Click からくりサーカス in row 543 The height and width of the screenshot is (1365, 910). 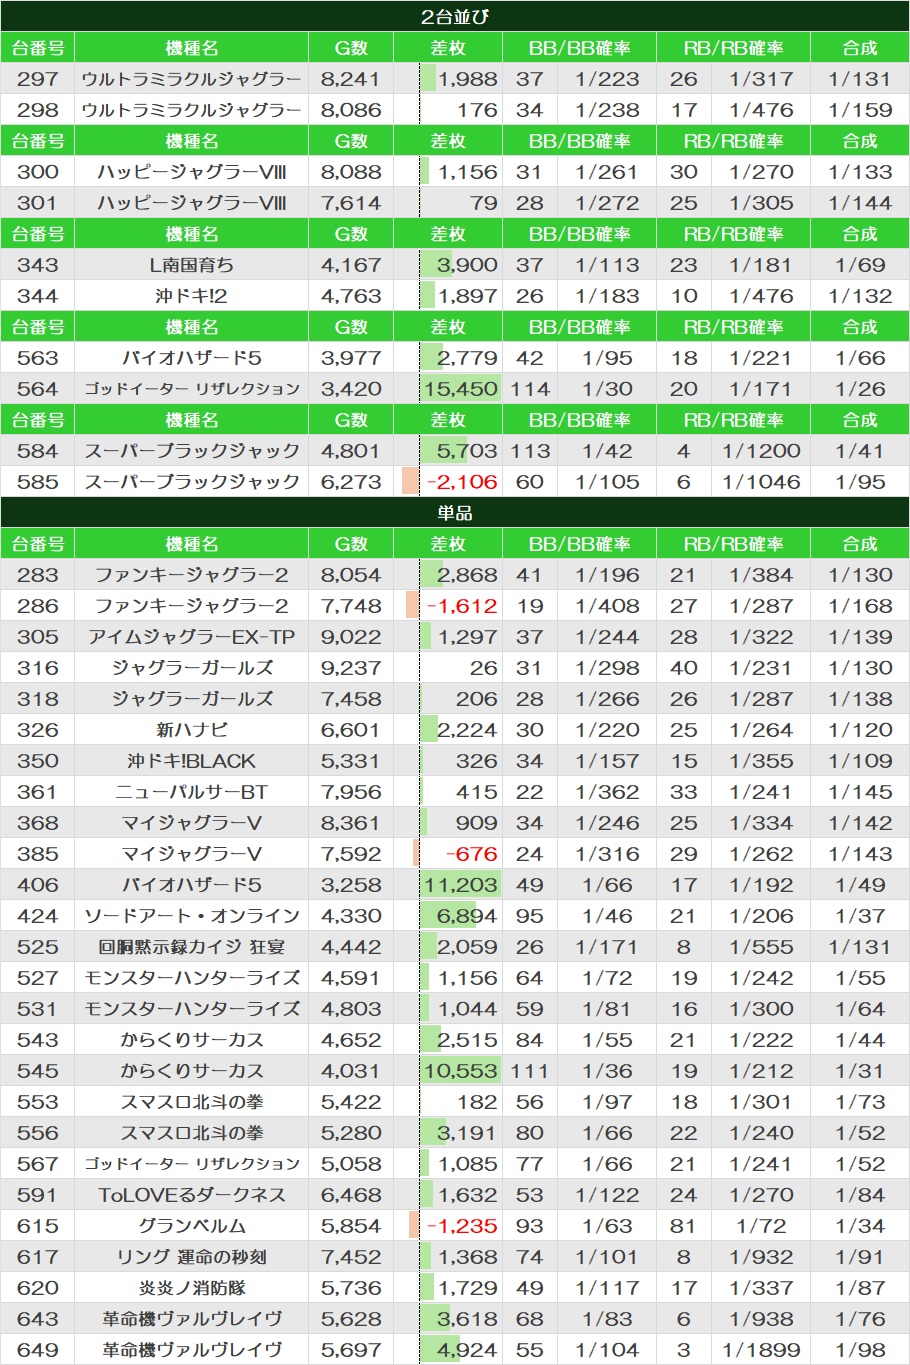(x=191, y=1040)
